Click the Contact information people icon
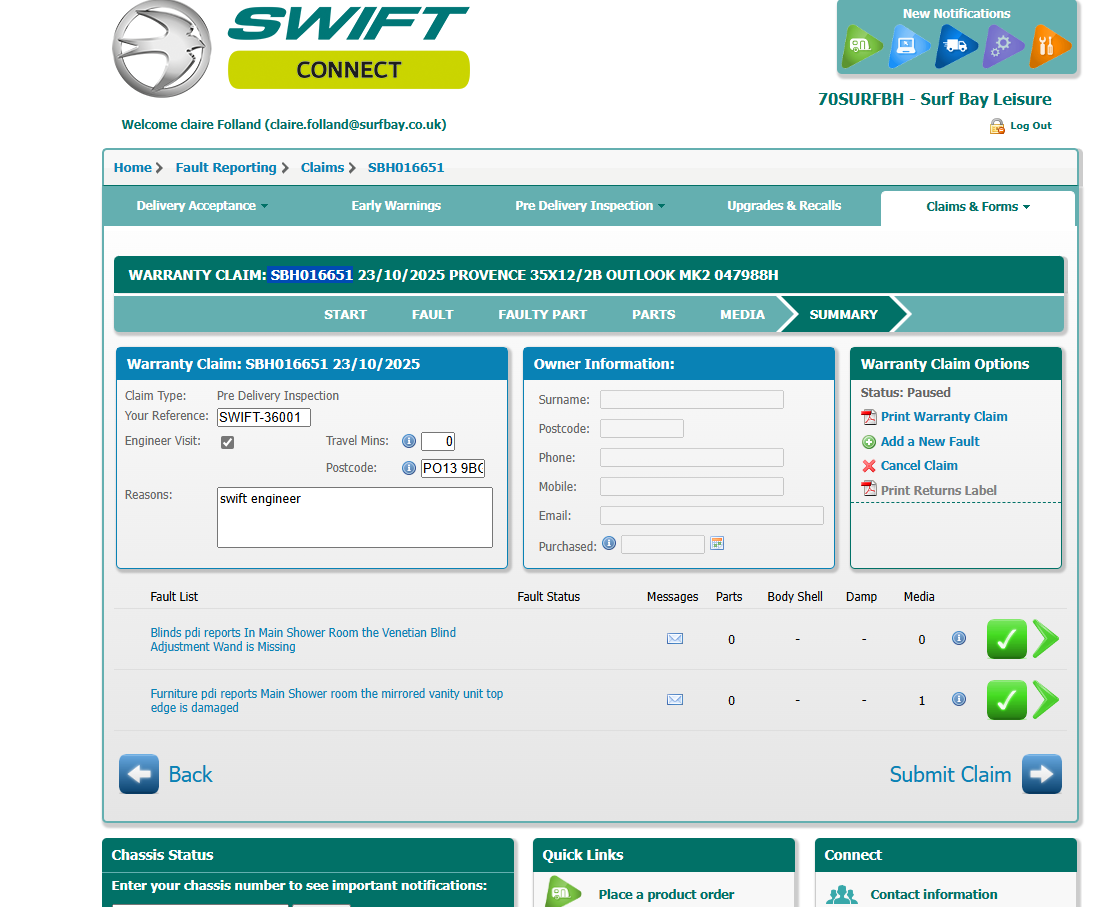Image resolution: width=1120 pixels, height=907 pixels. (x=842, y=895)
